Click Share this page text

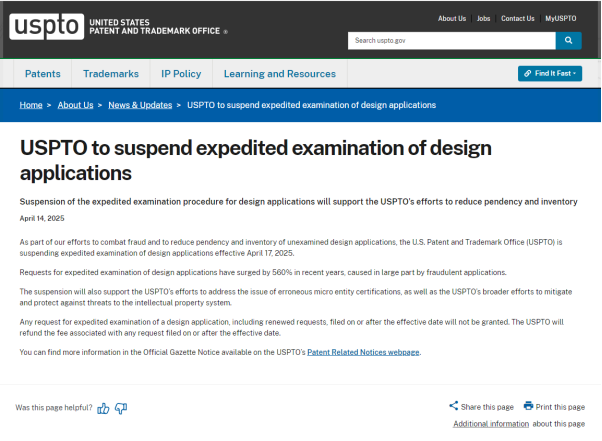487,407
